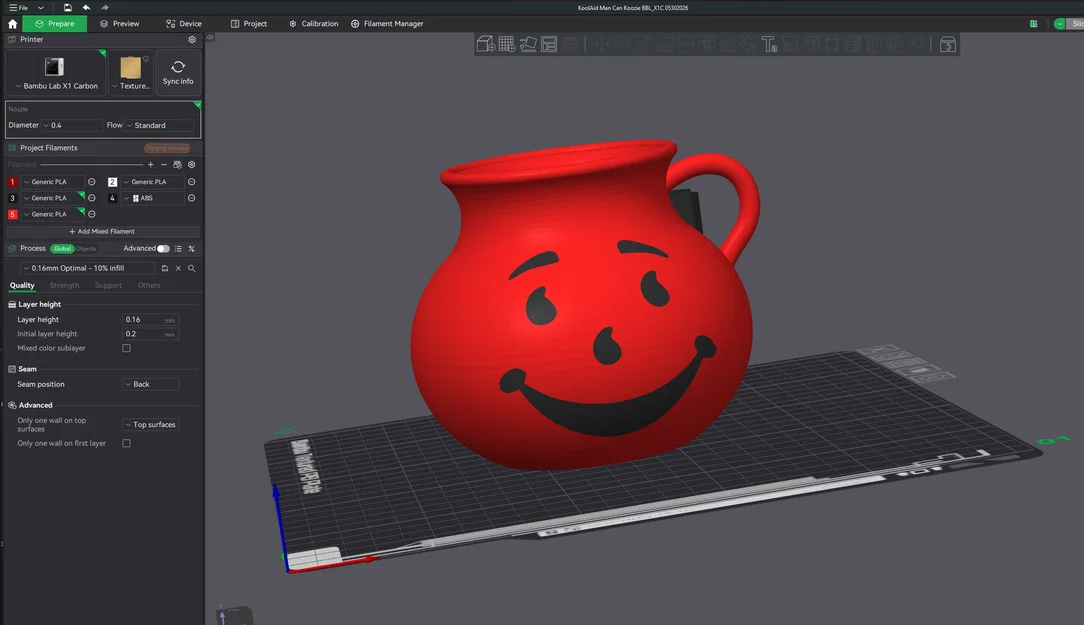Image resolution: width=1084 pixels, height=625 pixels.
Task: Click the Sync info button
Action: [x=178, y=72]
